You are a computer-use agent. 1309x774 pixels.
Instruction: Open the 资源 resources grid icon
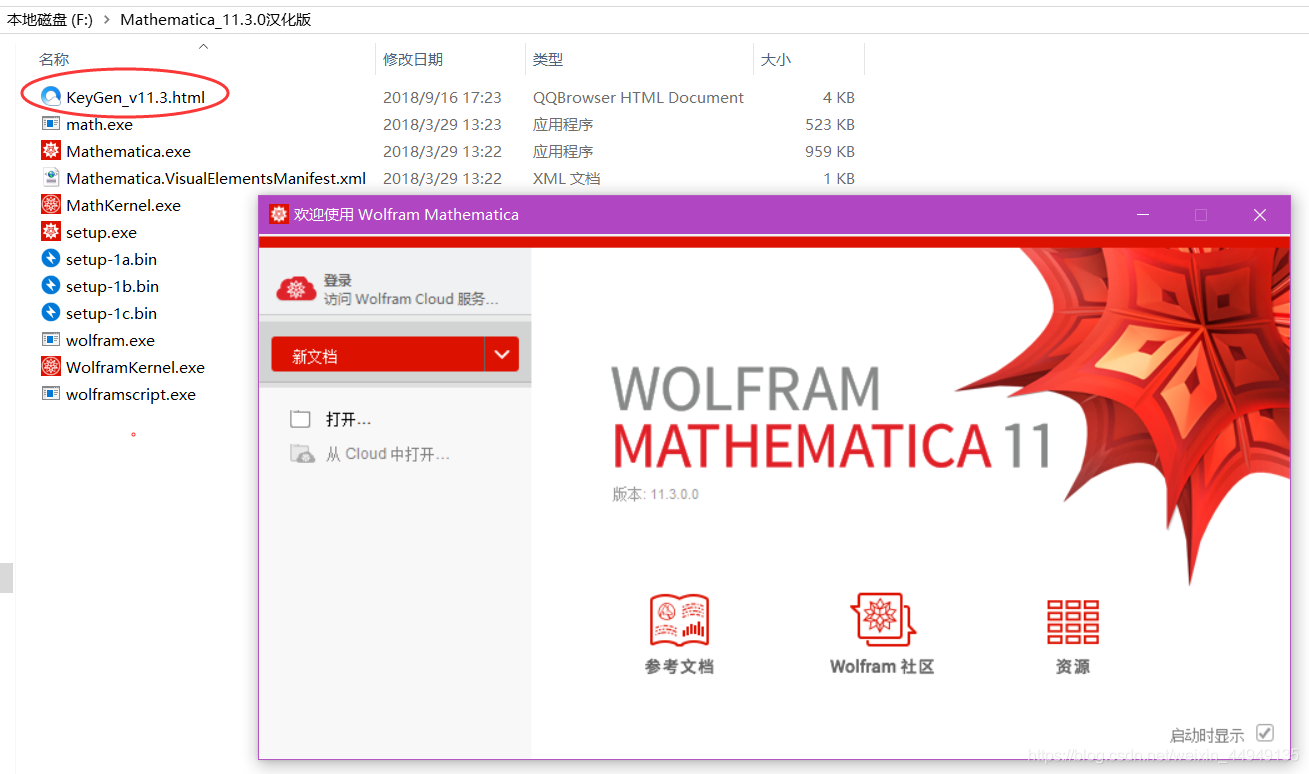(1073, 622)
